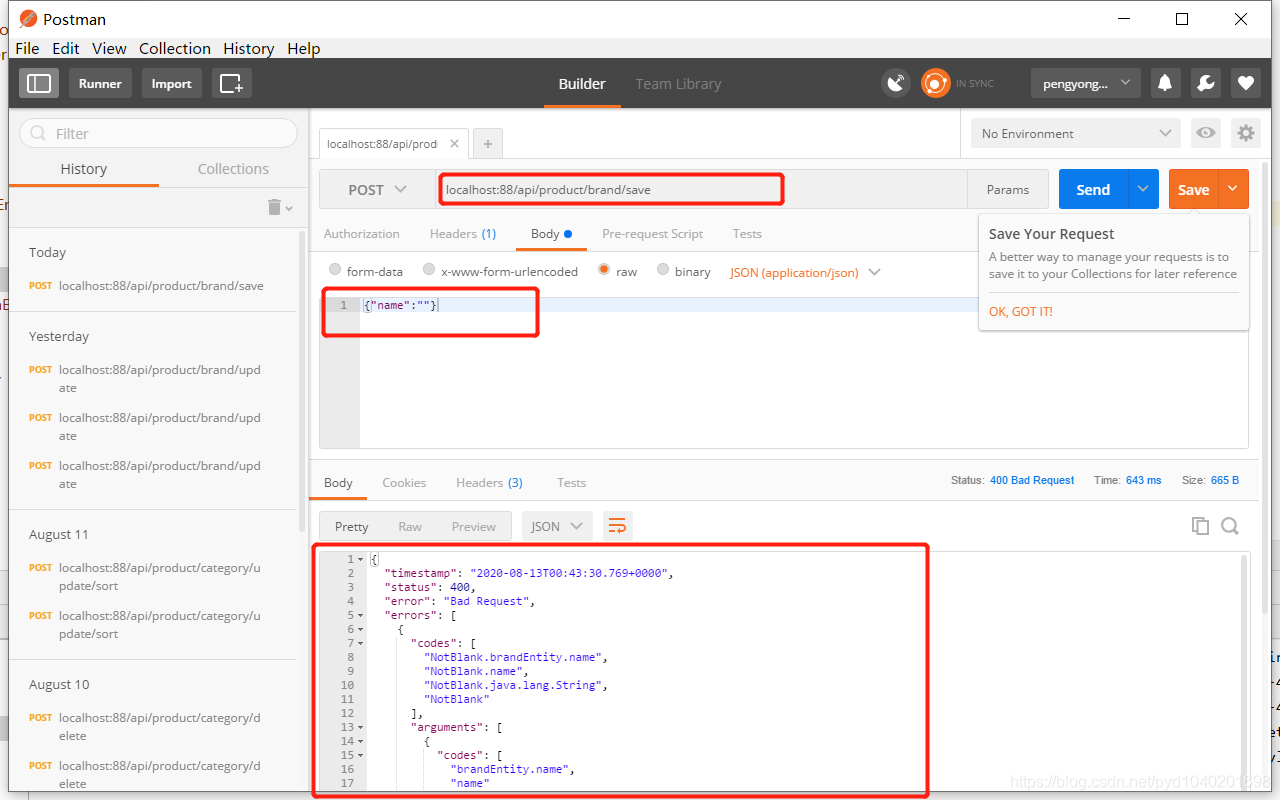Open the pengyong account dropdown
The image size is (1280, 800).
(1086, 84)
